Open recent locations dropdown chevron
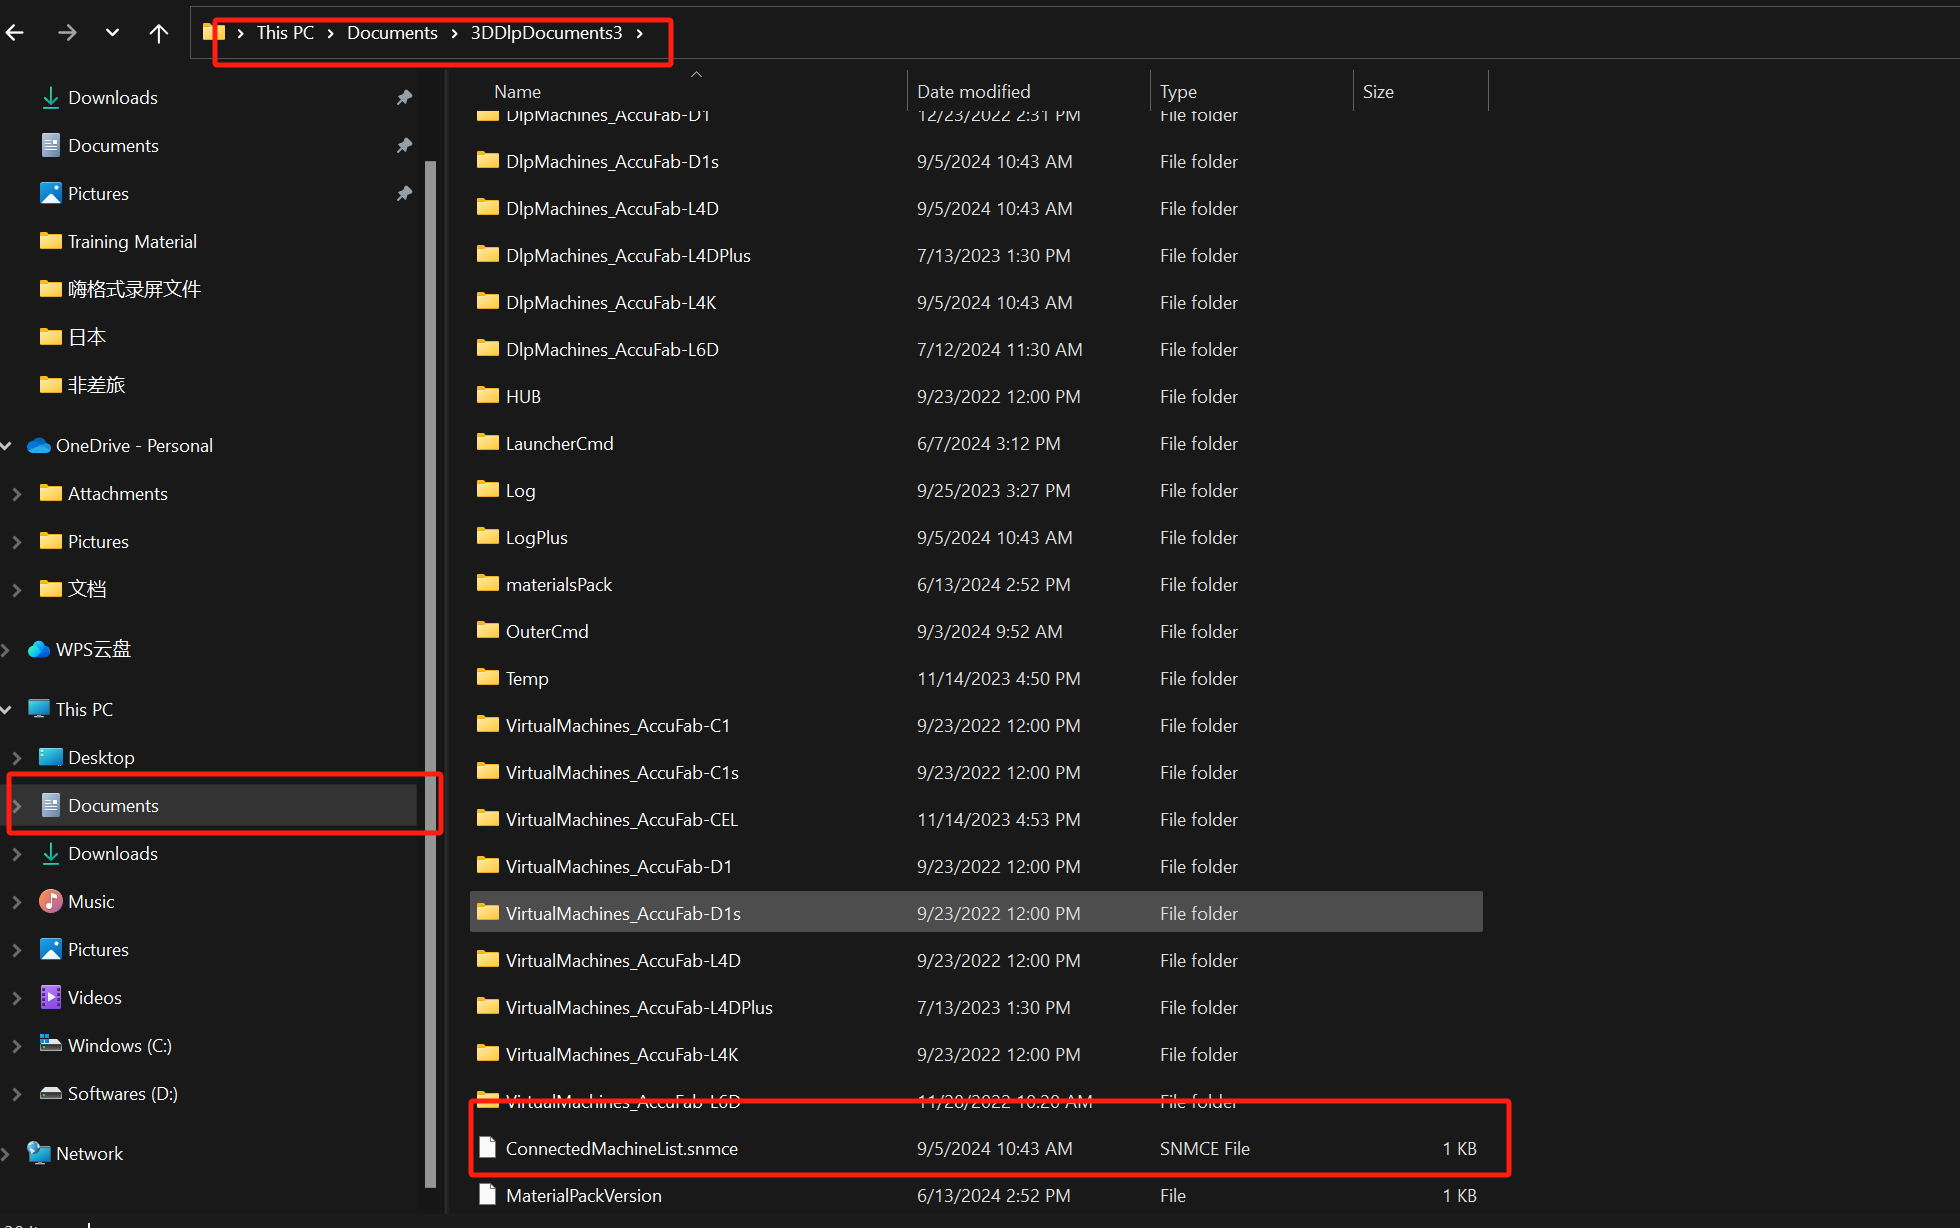Screen dimensions: 1960x1228 point(112,33)
